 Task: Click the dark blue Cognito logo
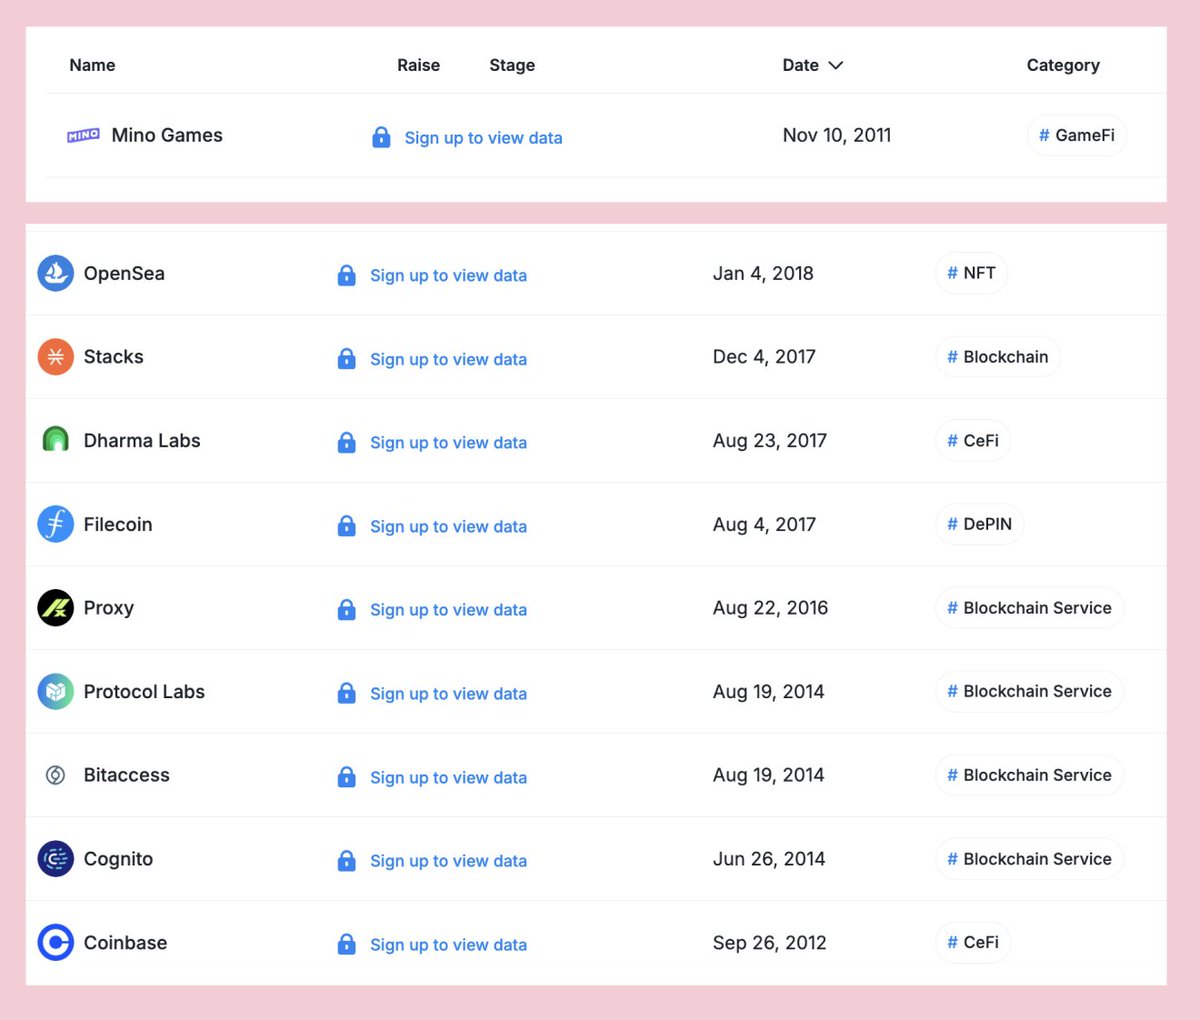tap(55, 859)
